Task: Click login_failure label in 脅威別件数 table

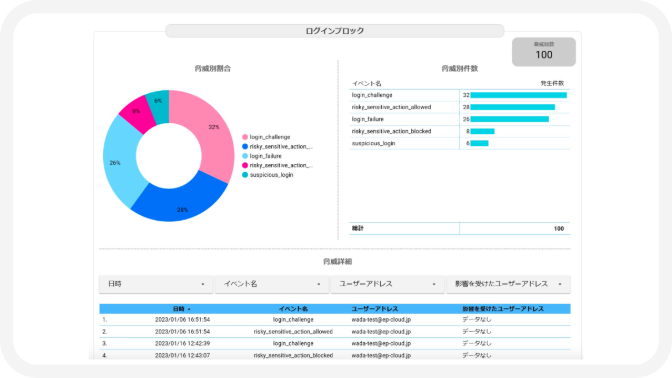Action: click(368, 119)
